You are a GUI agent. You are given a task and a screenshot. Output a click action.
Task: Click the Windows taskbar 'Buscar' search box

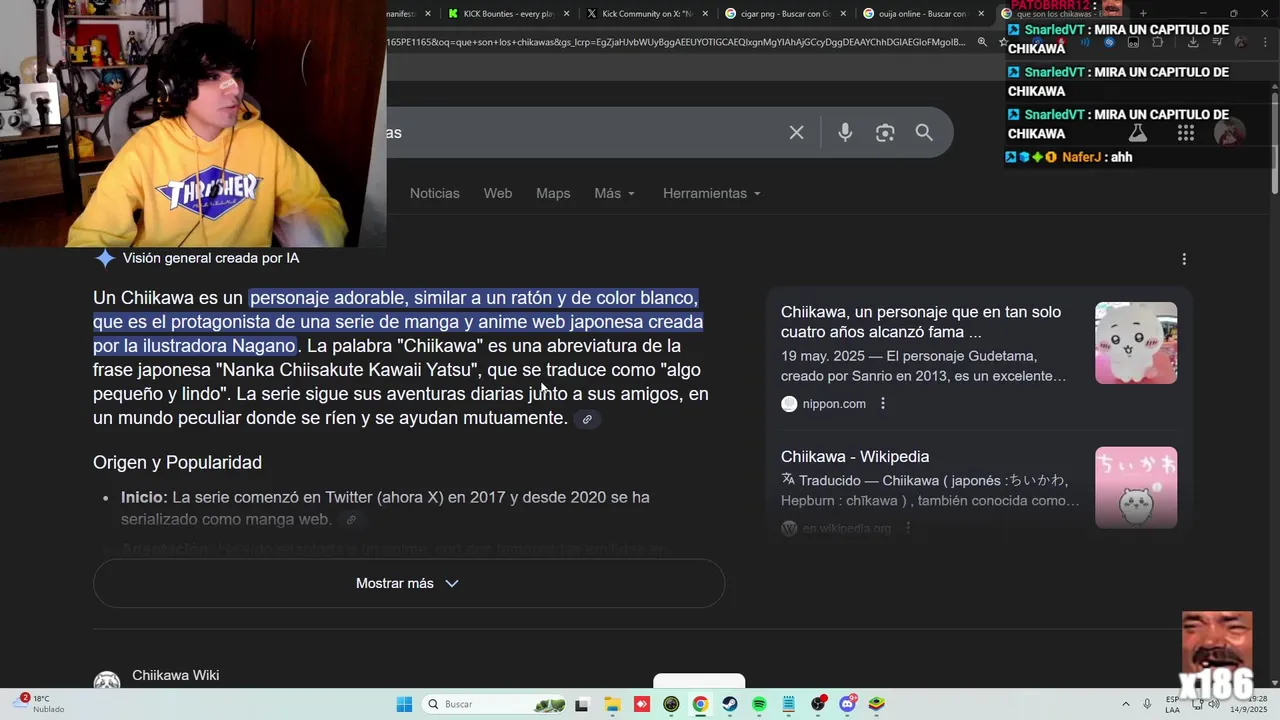[x=495, y=704]
